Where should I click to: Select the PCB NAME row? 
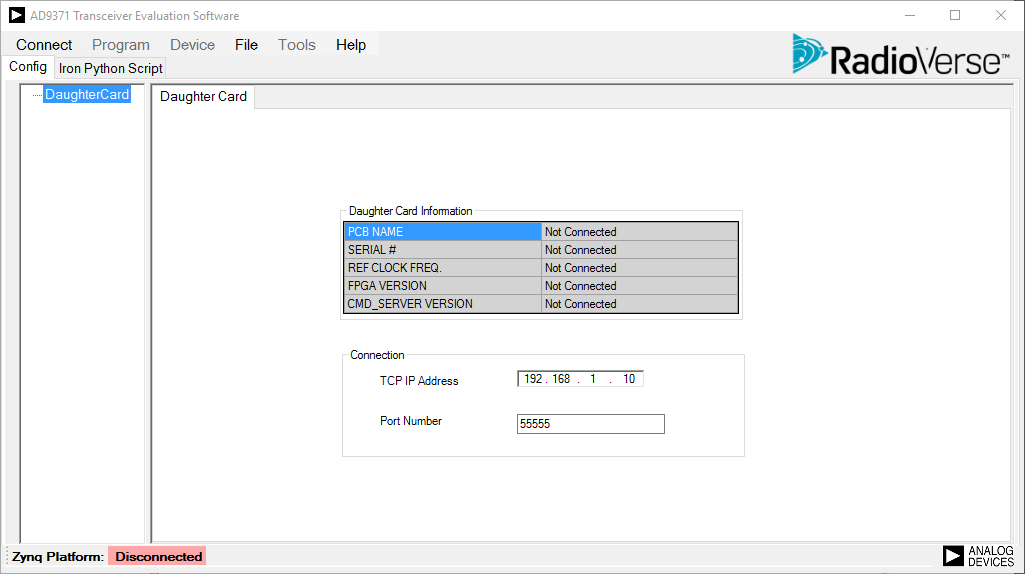coord(442,232)
